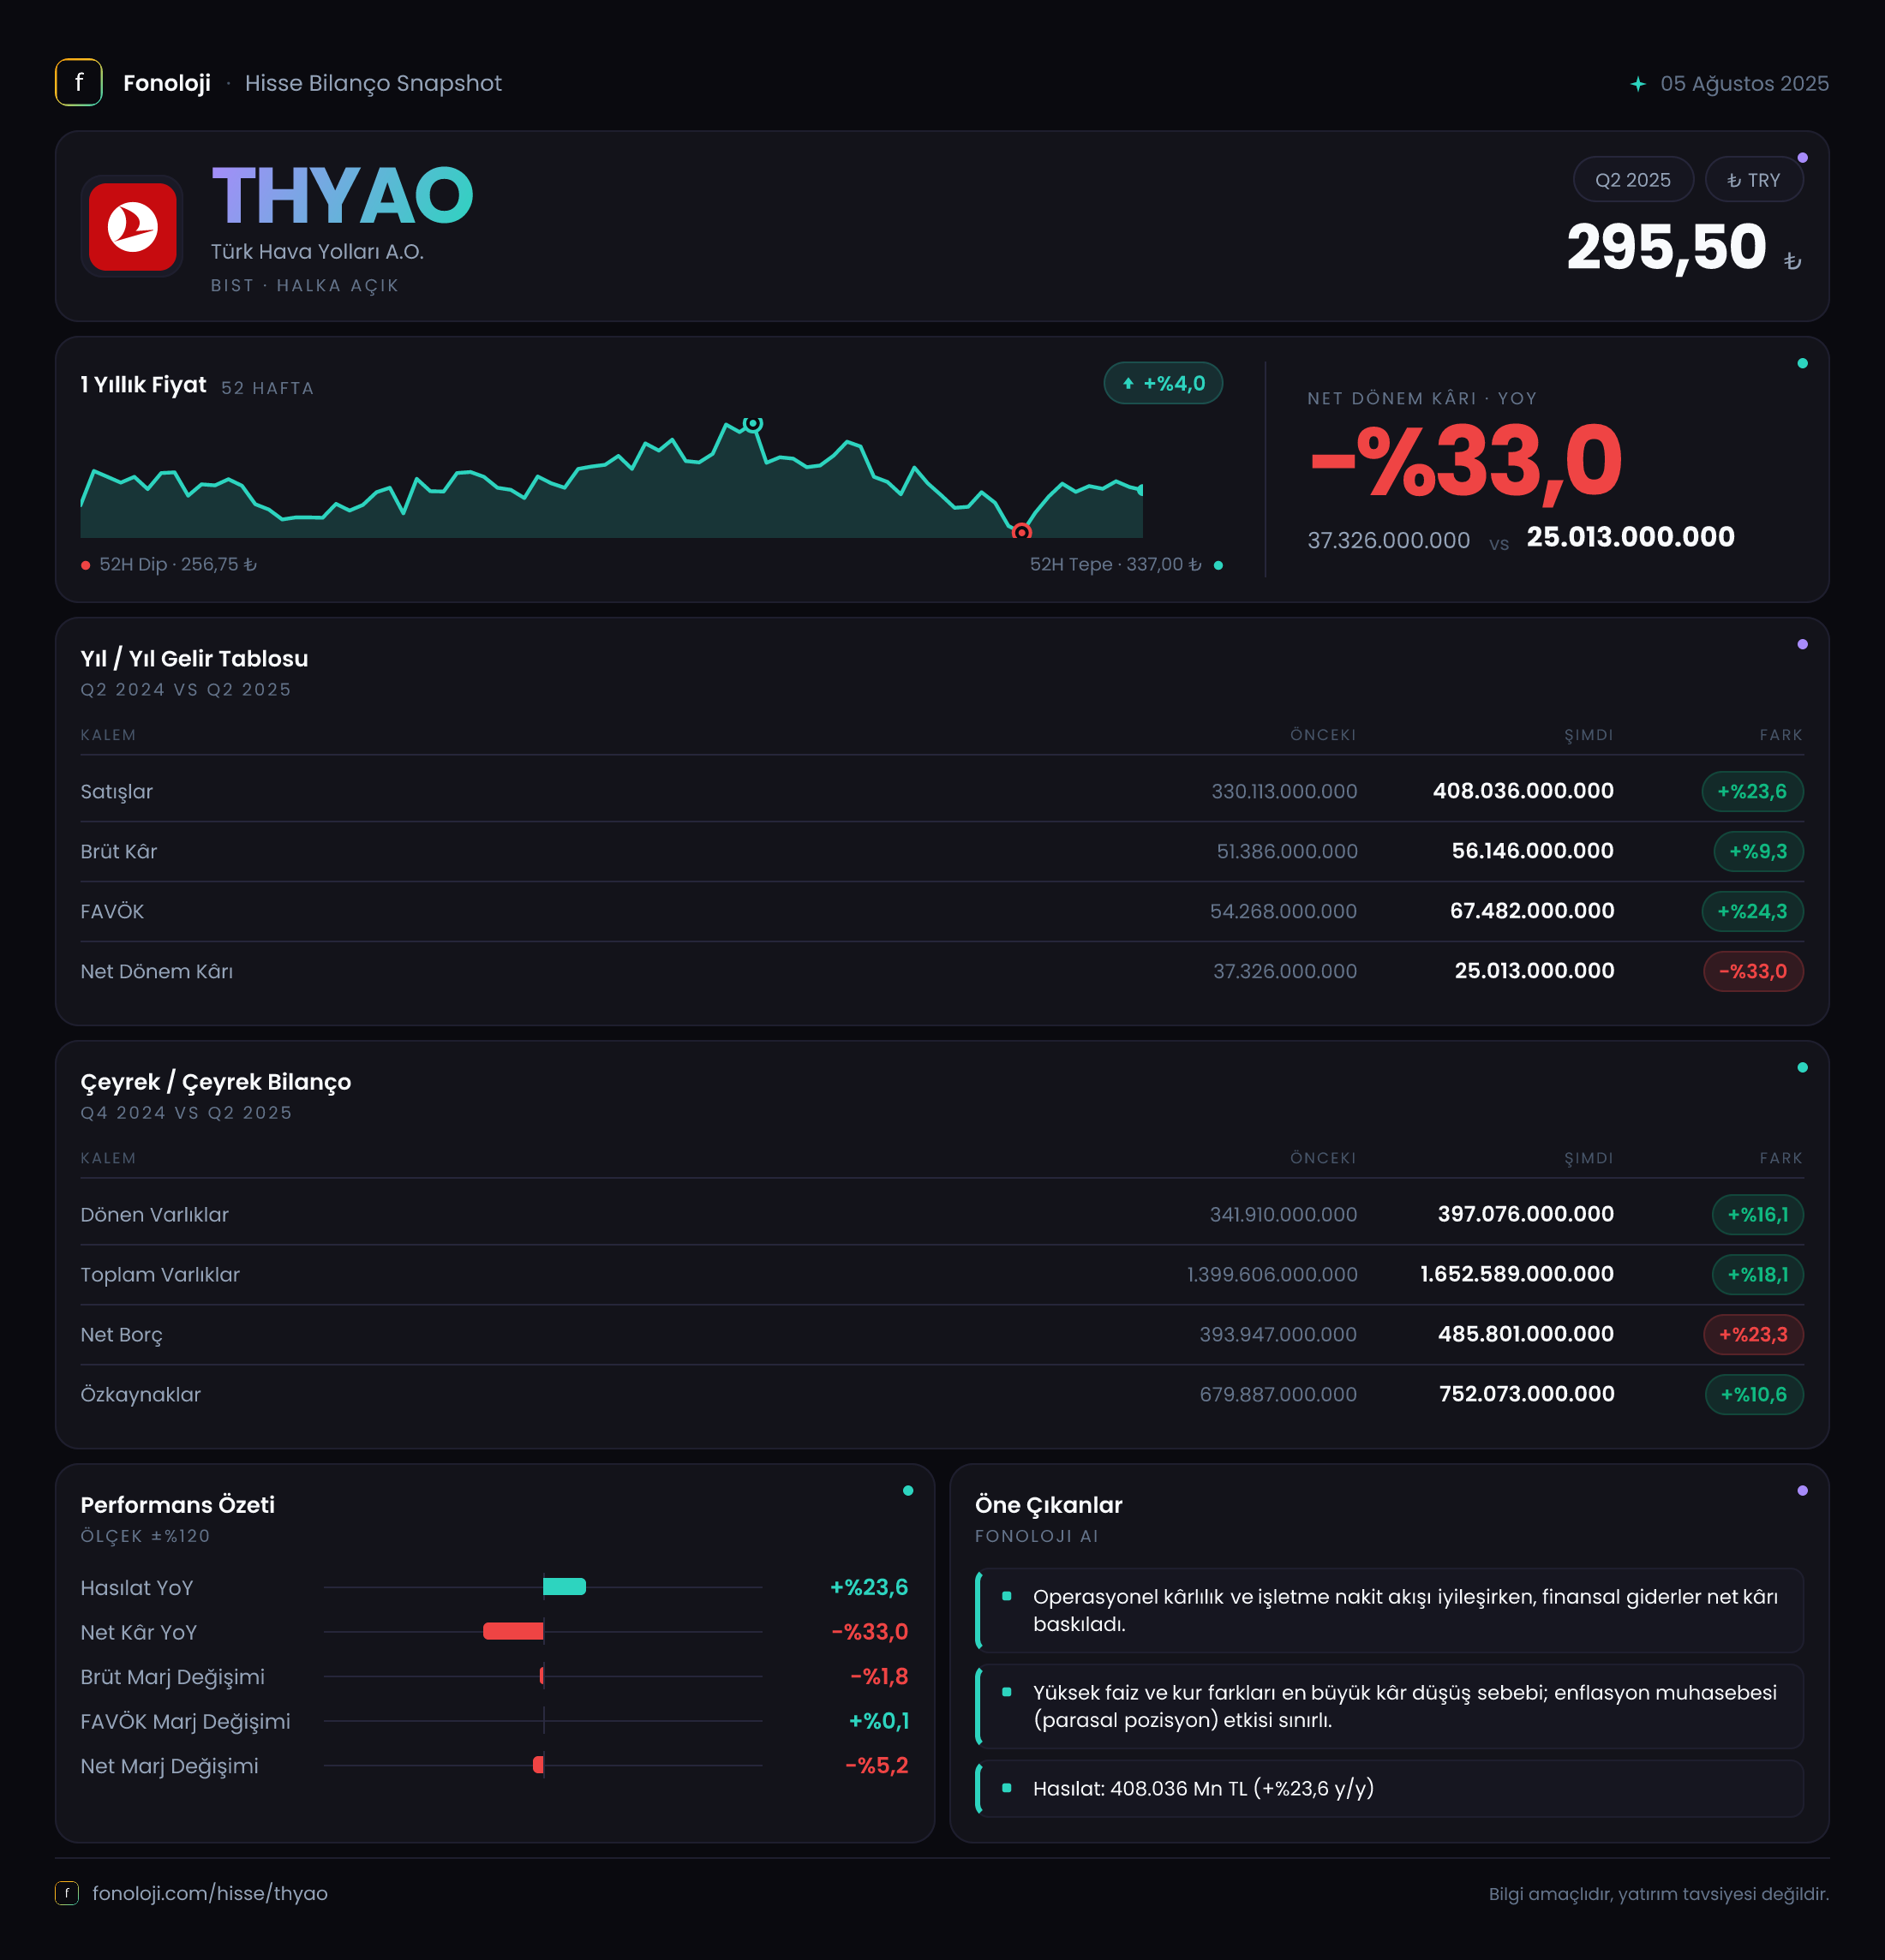Click the 'Performans Özeti' heading
1885x1960 pixels.
(x=178, y=1505)
